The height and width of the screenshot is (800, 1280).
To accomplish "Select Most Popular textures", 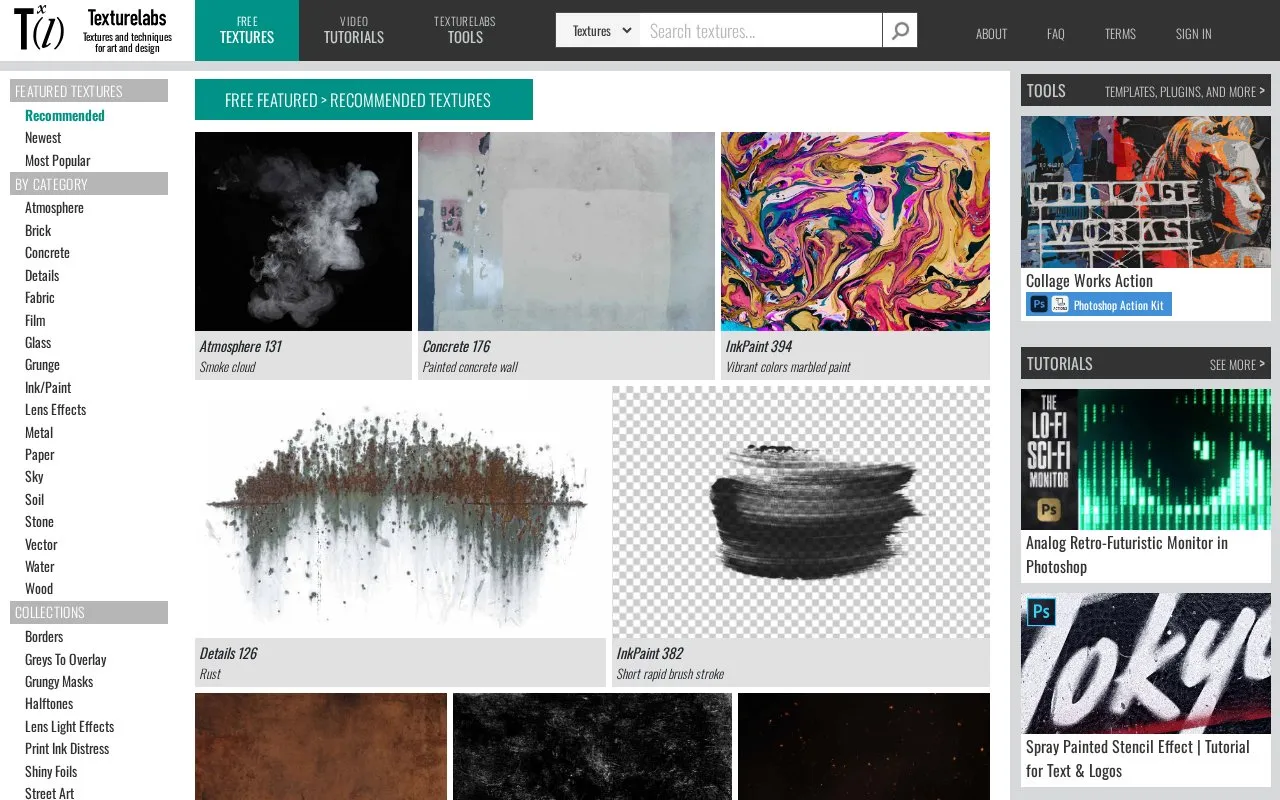I will (57, 161).
